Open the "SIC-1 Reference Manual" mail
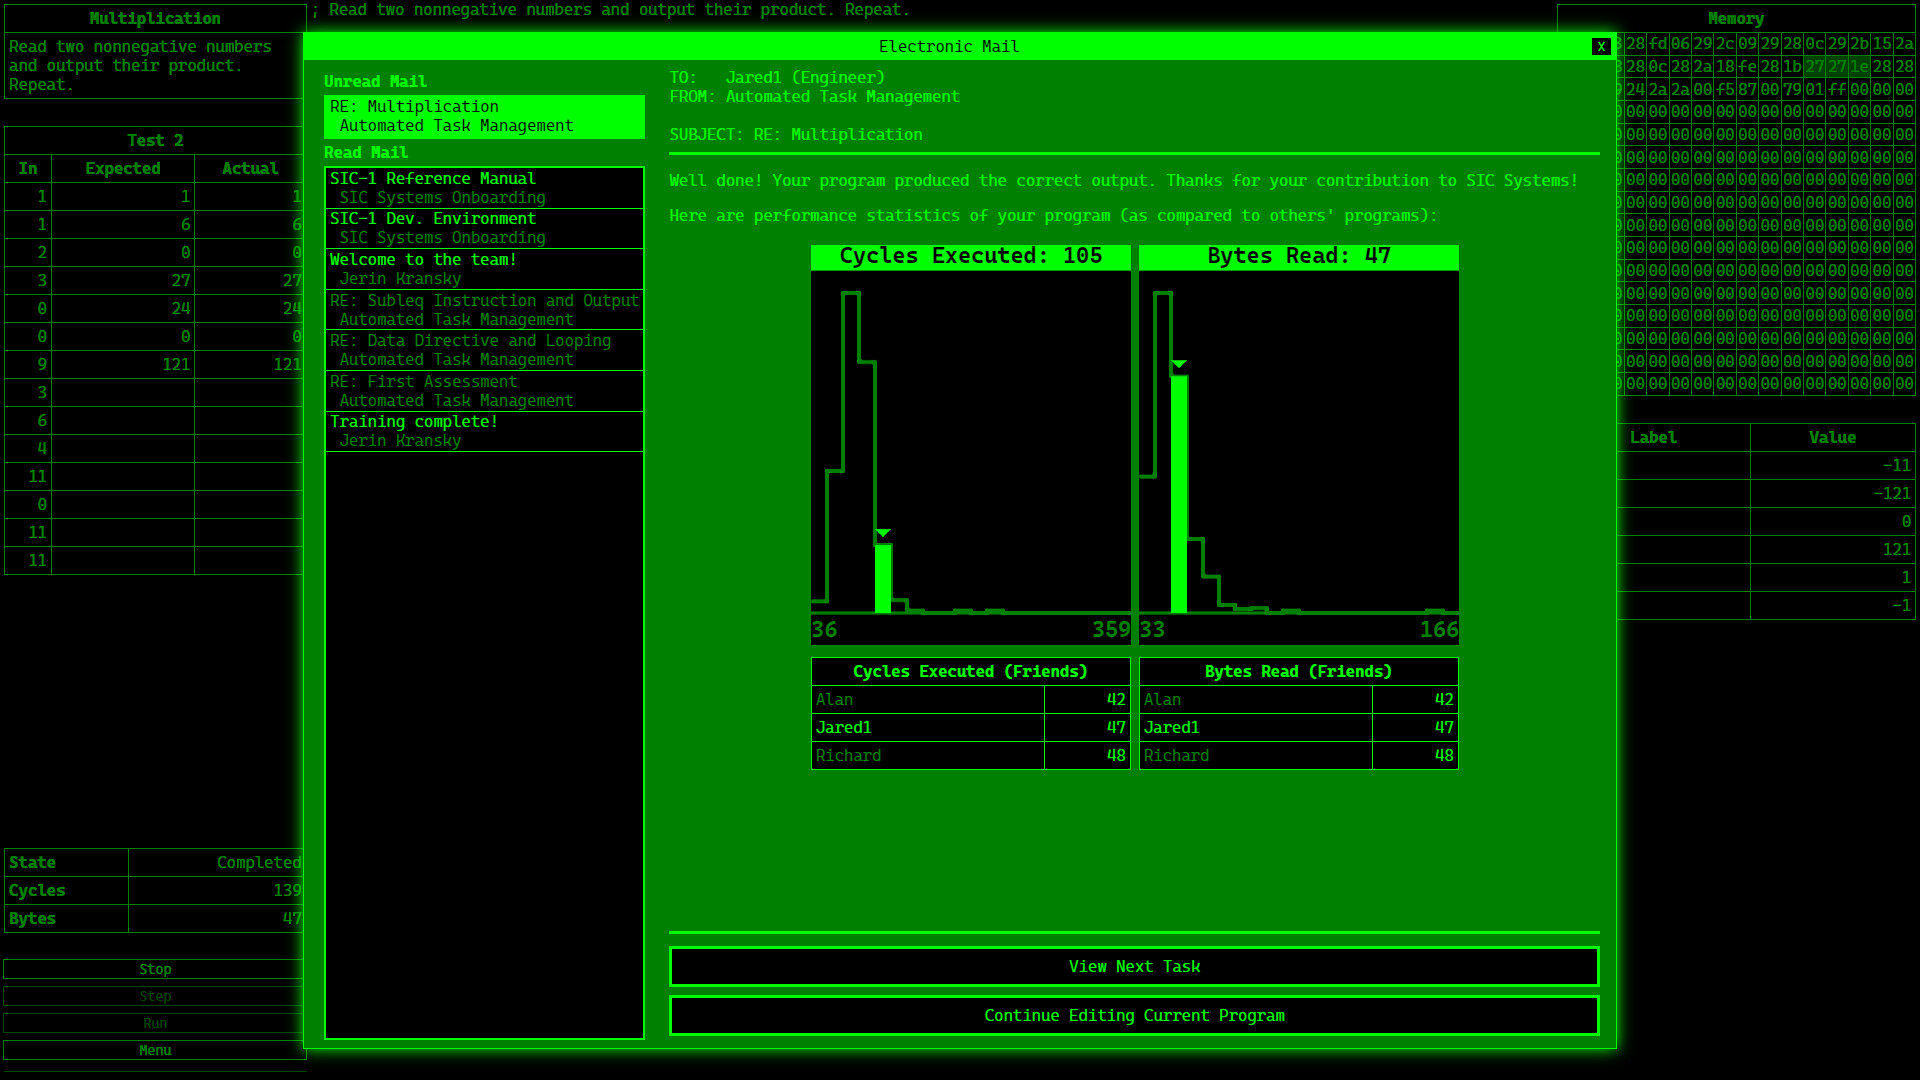Screen dimensions: 1920x1080 484,187
